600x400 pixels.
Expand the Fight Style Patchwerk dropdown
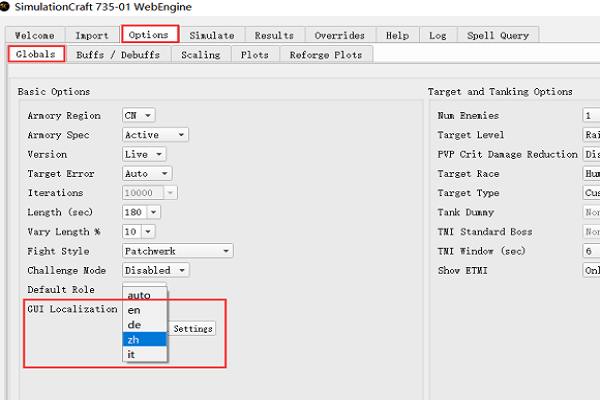coord(178,251)
